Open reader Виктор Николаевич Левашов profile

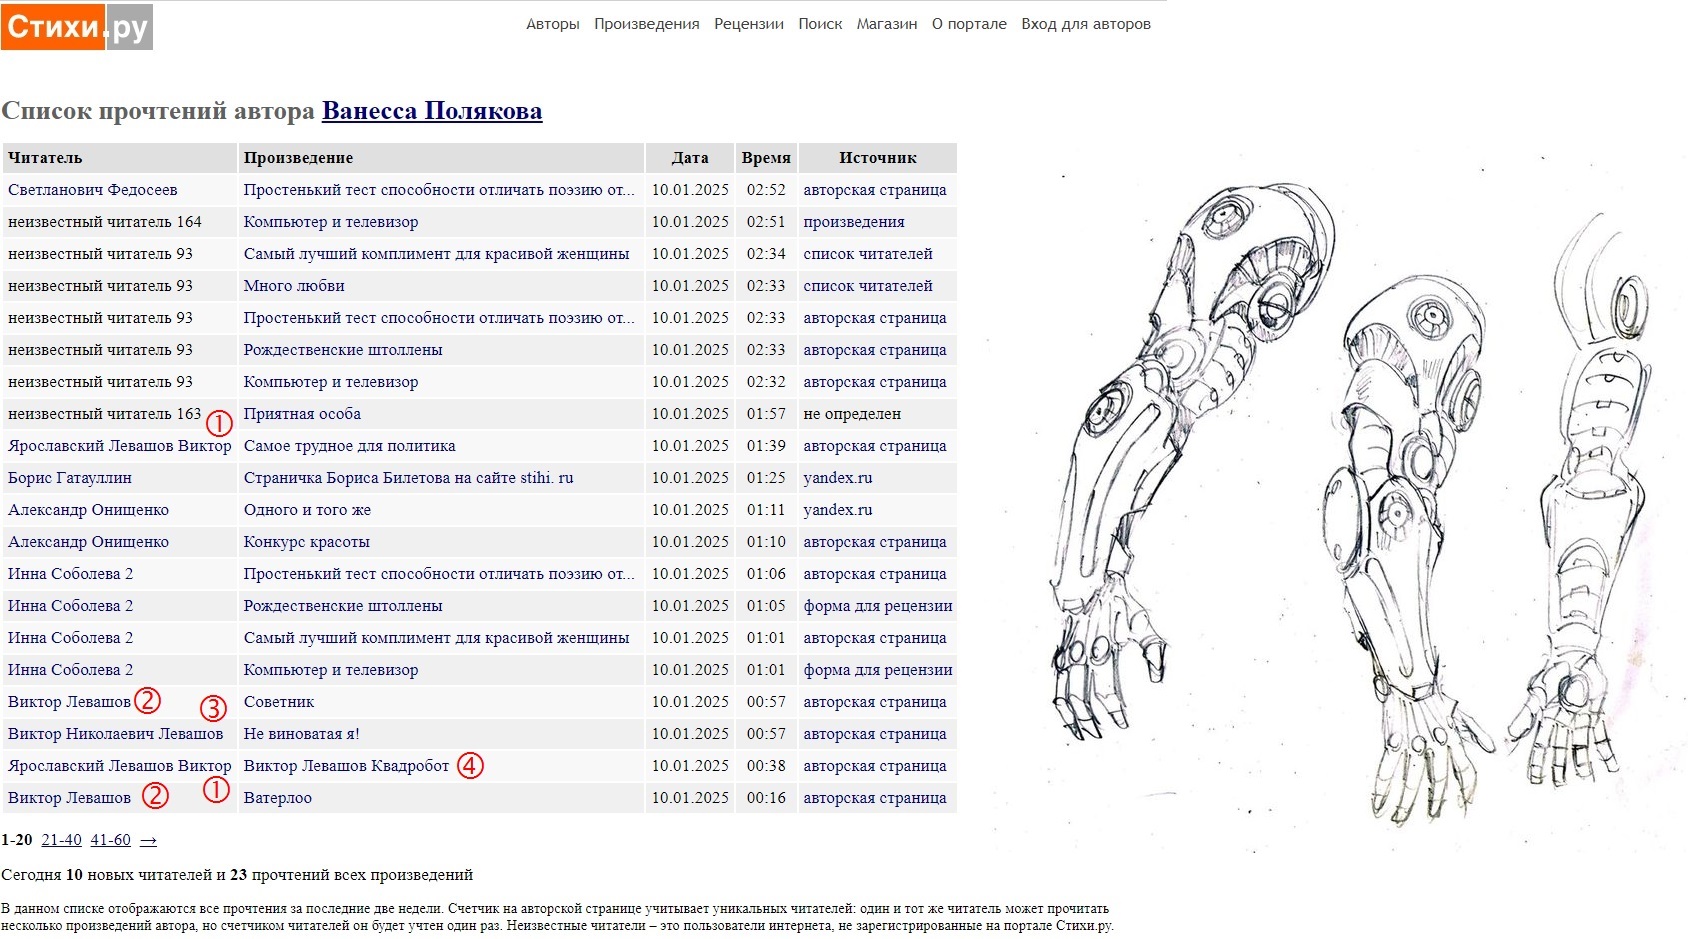pos(116,734)
